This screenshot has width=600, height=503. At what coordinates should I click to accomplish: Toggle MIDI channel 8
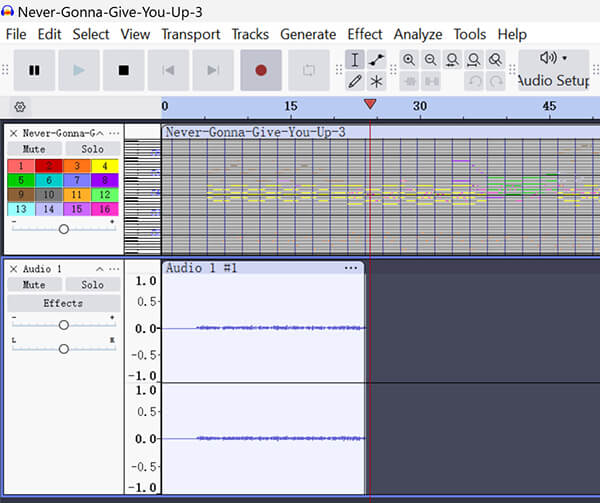(105, 180)
